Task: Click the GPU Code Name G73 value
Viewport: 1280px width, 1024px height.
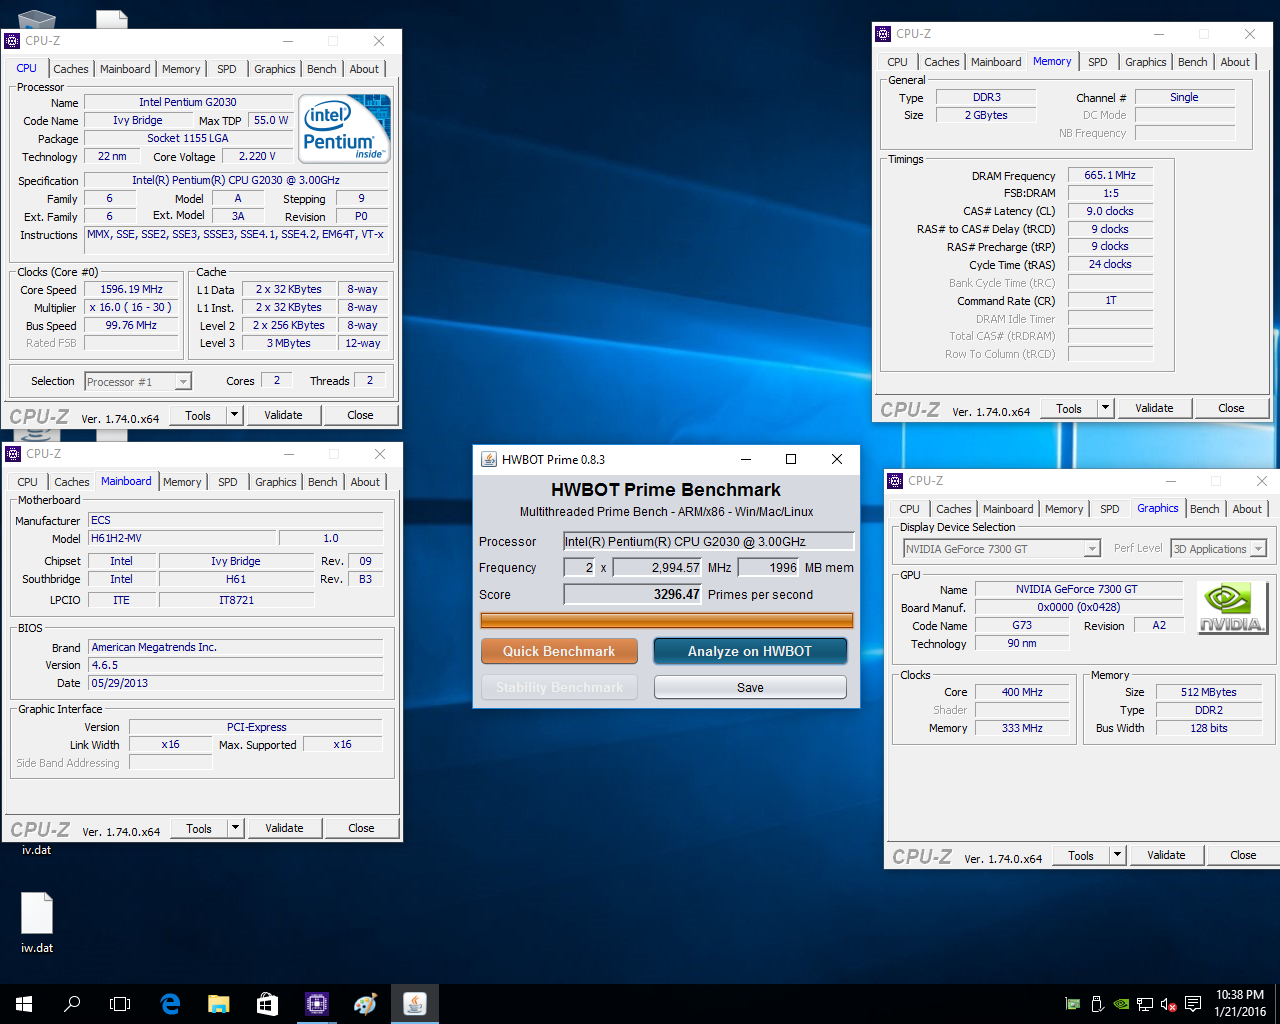Action: pyautogui.click(x=1022, y=625)
